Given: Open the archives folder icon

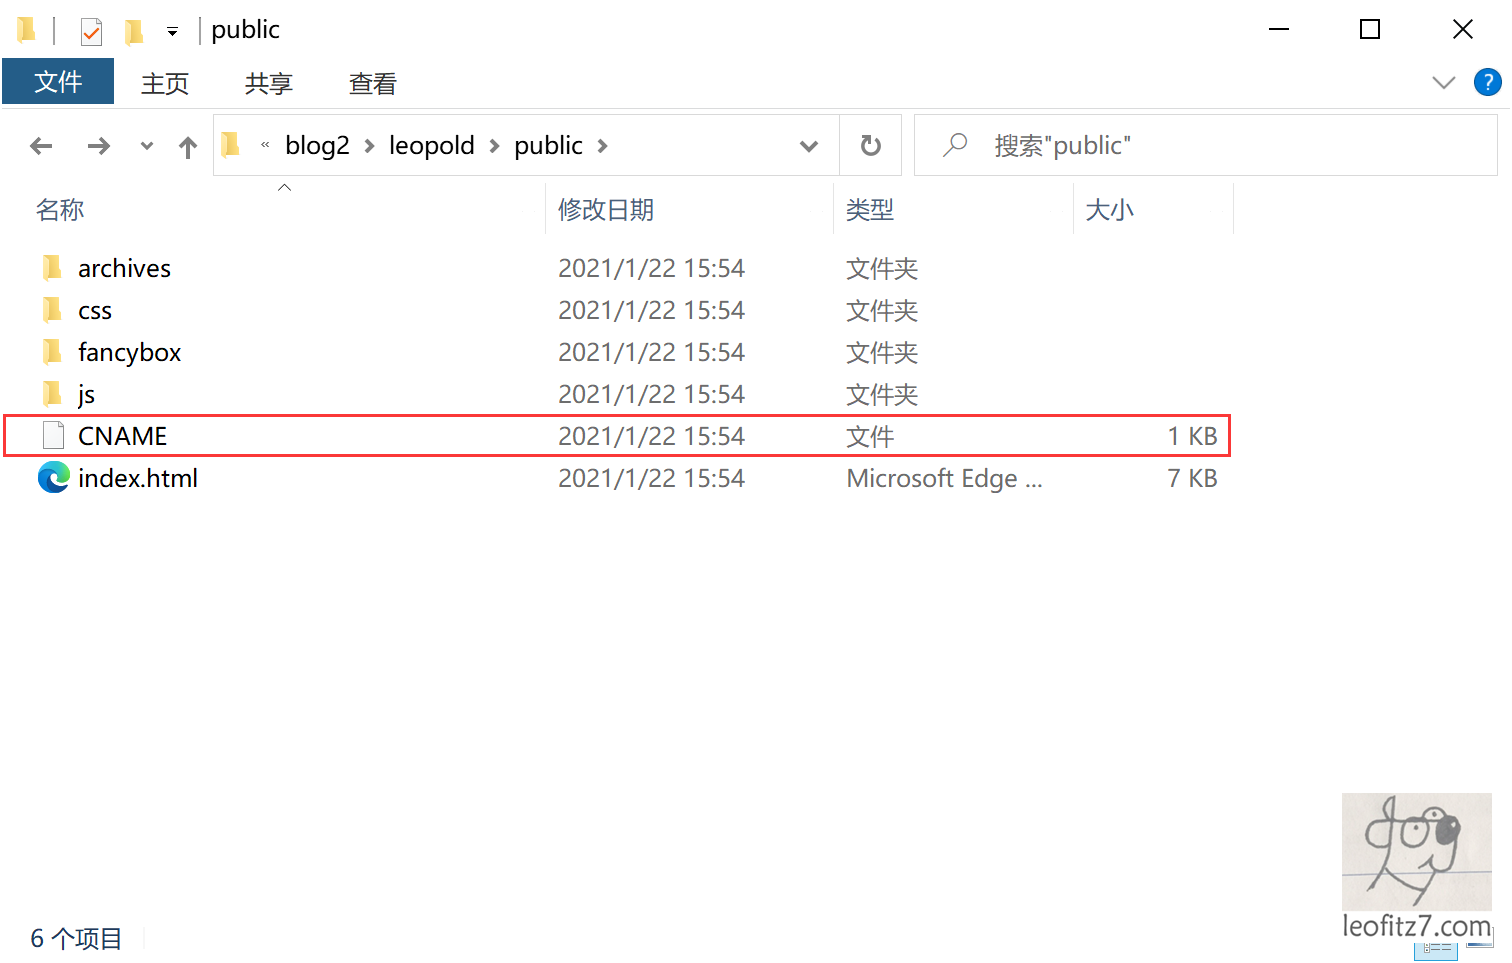Looking at the screenshot, I should click(52, 268).
